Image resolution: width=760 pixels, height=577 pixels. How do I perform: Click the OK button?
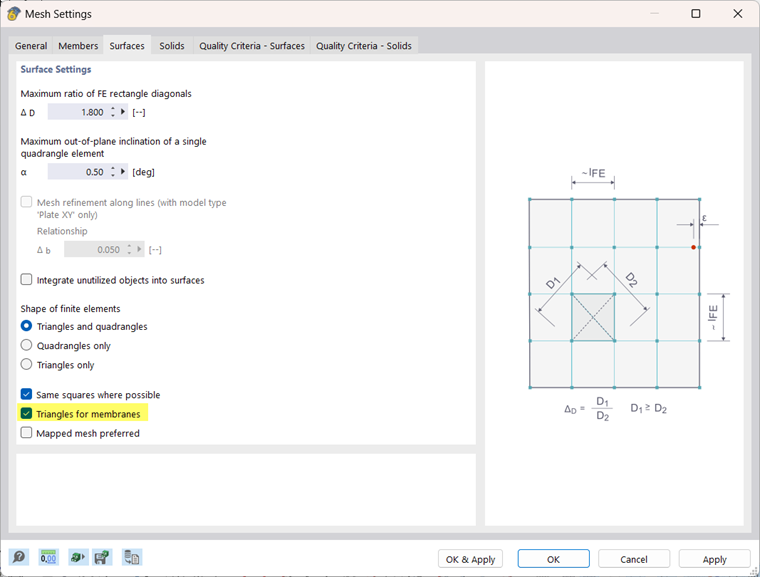(554, 559)
